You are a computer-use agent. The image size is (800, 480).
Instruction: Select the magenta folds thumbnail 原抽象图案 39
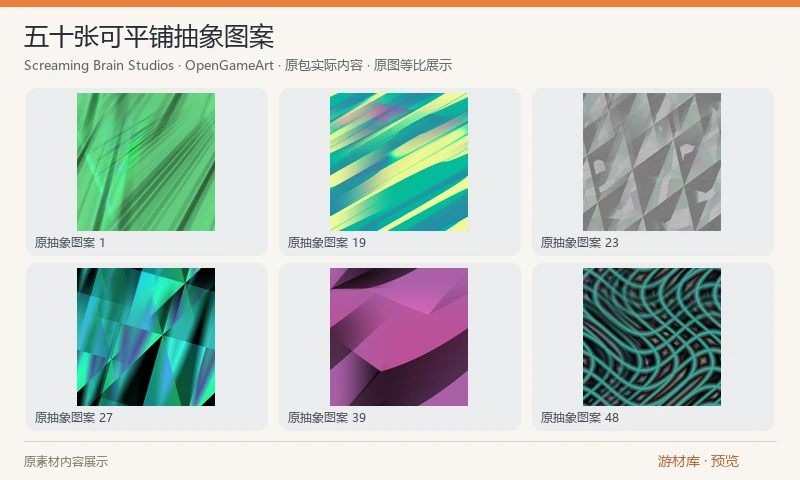(x=399, y=337)
